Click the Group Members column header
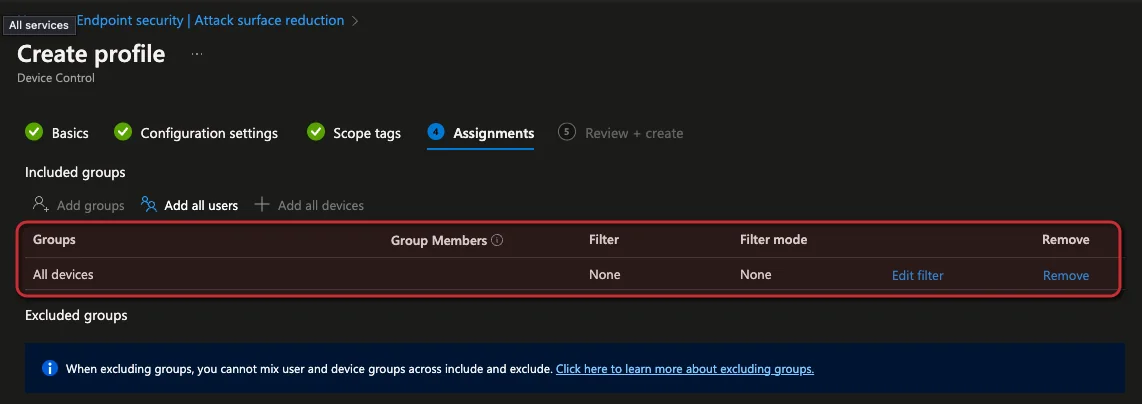 pos(439,239)
